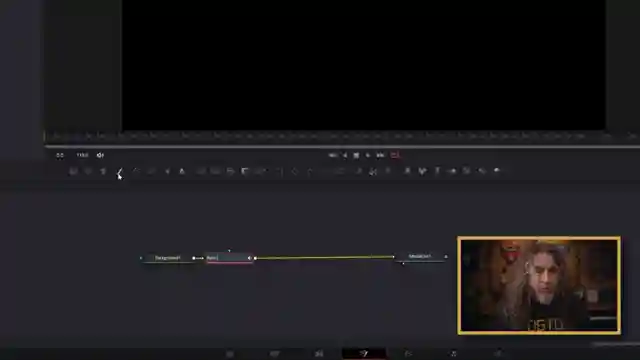Viewport: 640px width, 360px height.
Task: Toggle the red loop playback button
Action: pos(394,155)
